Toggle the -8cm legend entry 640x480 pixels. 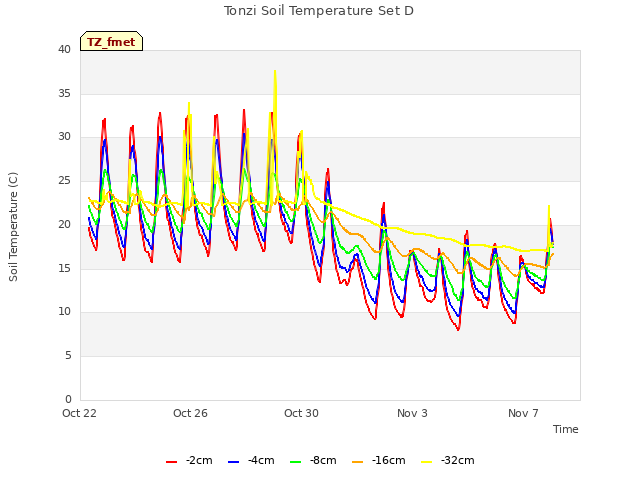(313, 460)
